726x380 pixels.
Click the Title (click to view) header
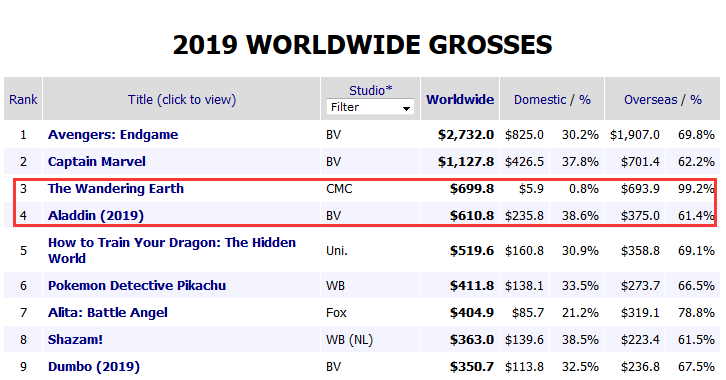point(182,100)
